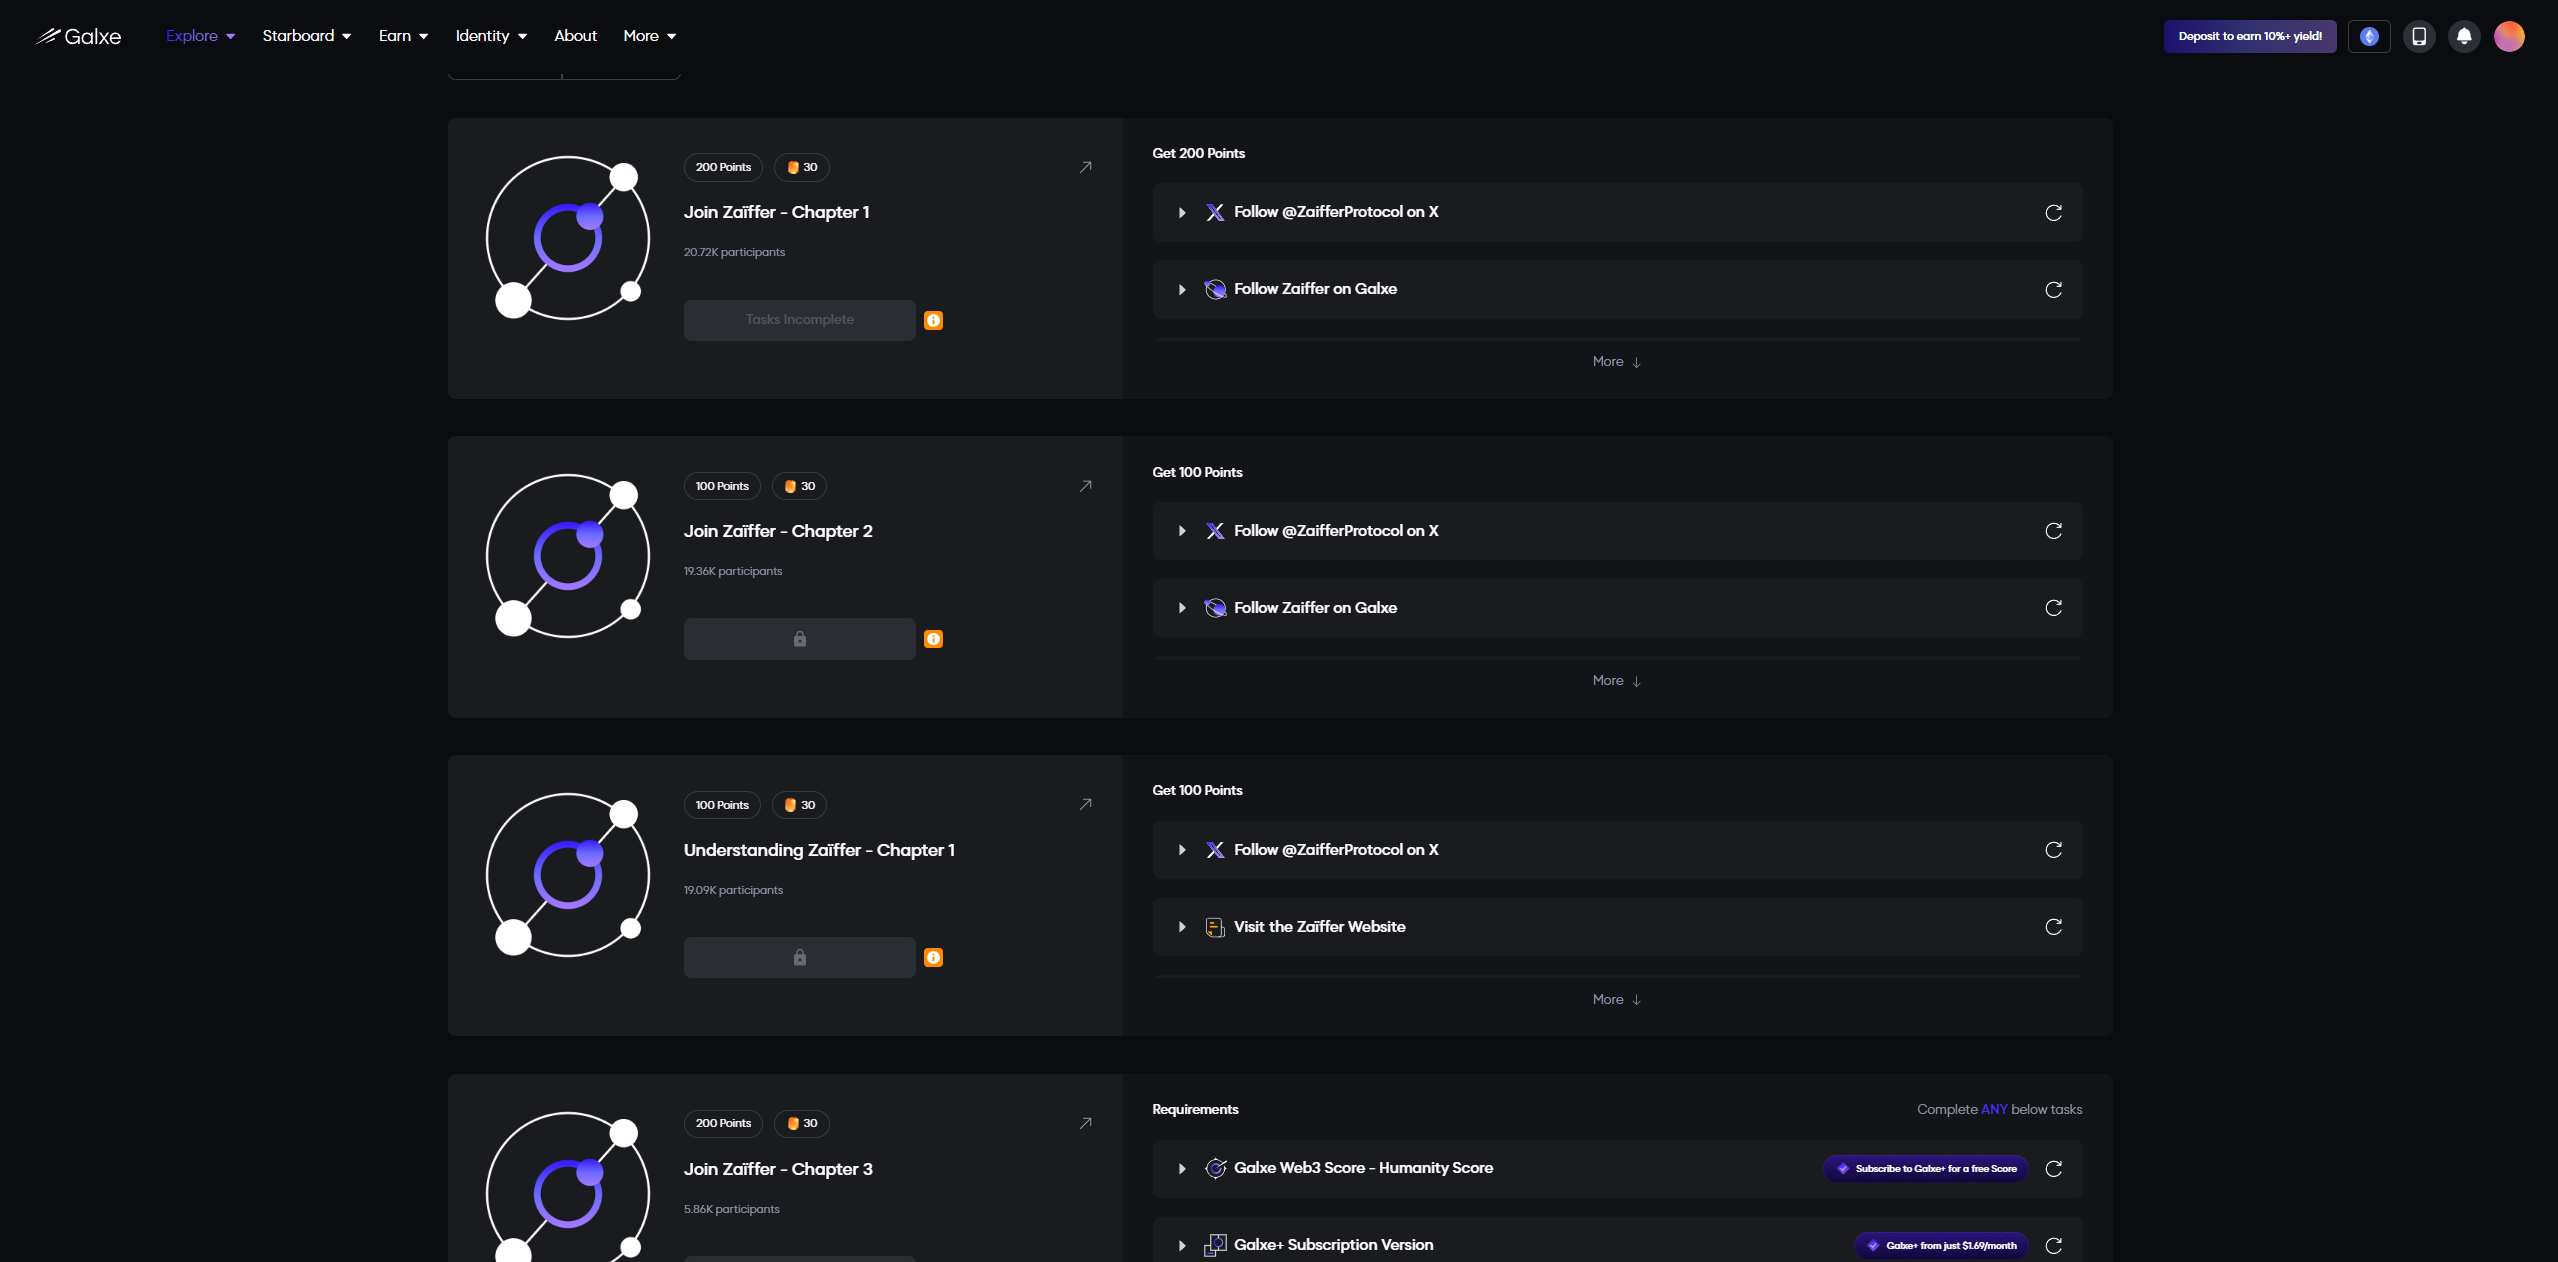Click Subscribe to Galxe+ for a free Score
The width and height of the screenshot is (2558, 1262).
(x=1926, y=1169)
